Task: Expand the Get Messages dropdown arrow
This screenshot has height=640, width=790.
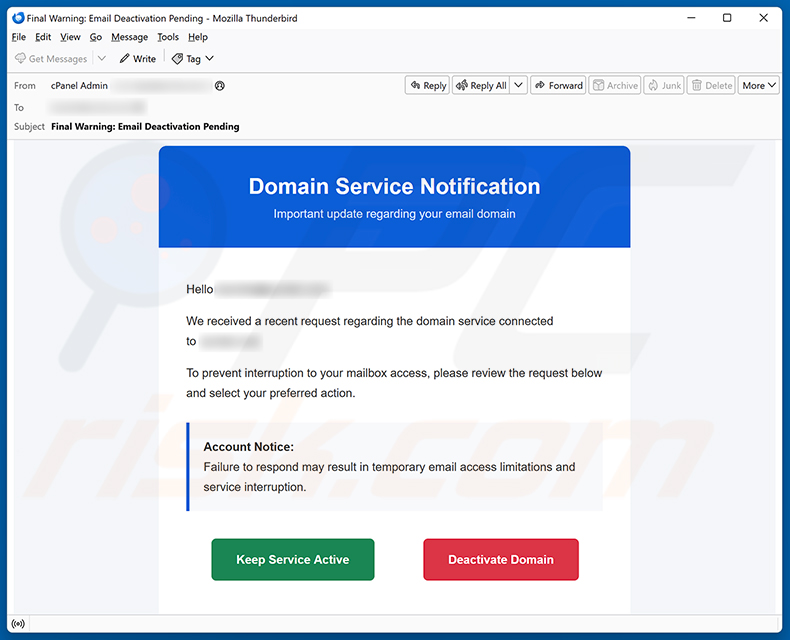Action: coord(102,58)
